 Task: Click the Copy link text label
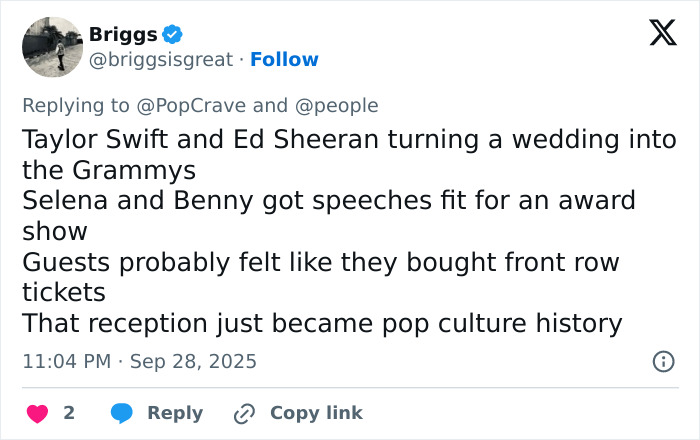coord(316,413)
